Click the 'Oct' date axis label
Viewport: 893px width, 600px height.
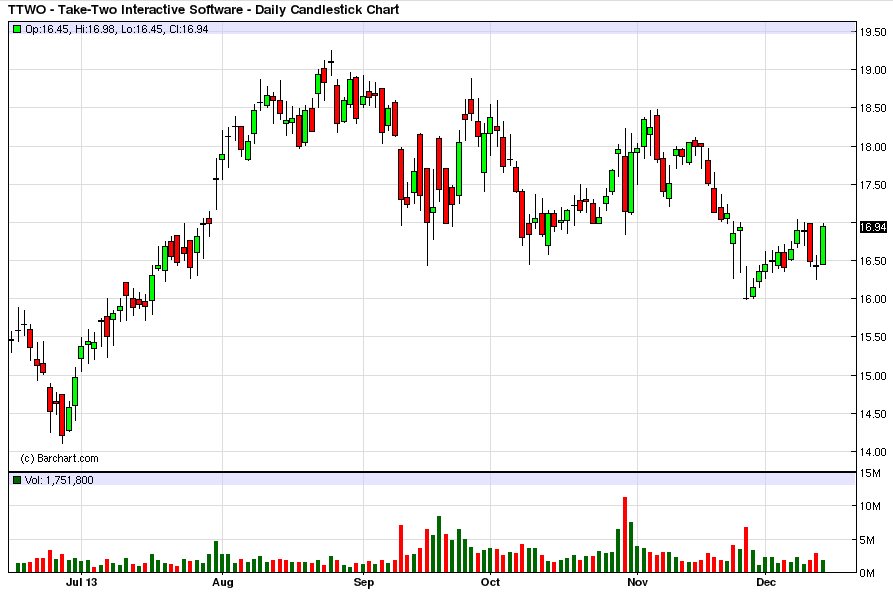(490, 582)
